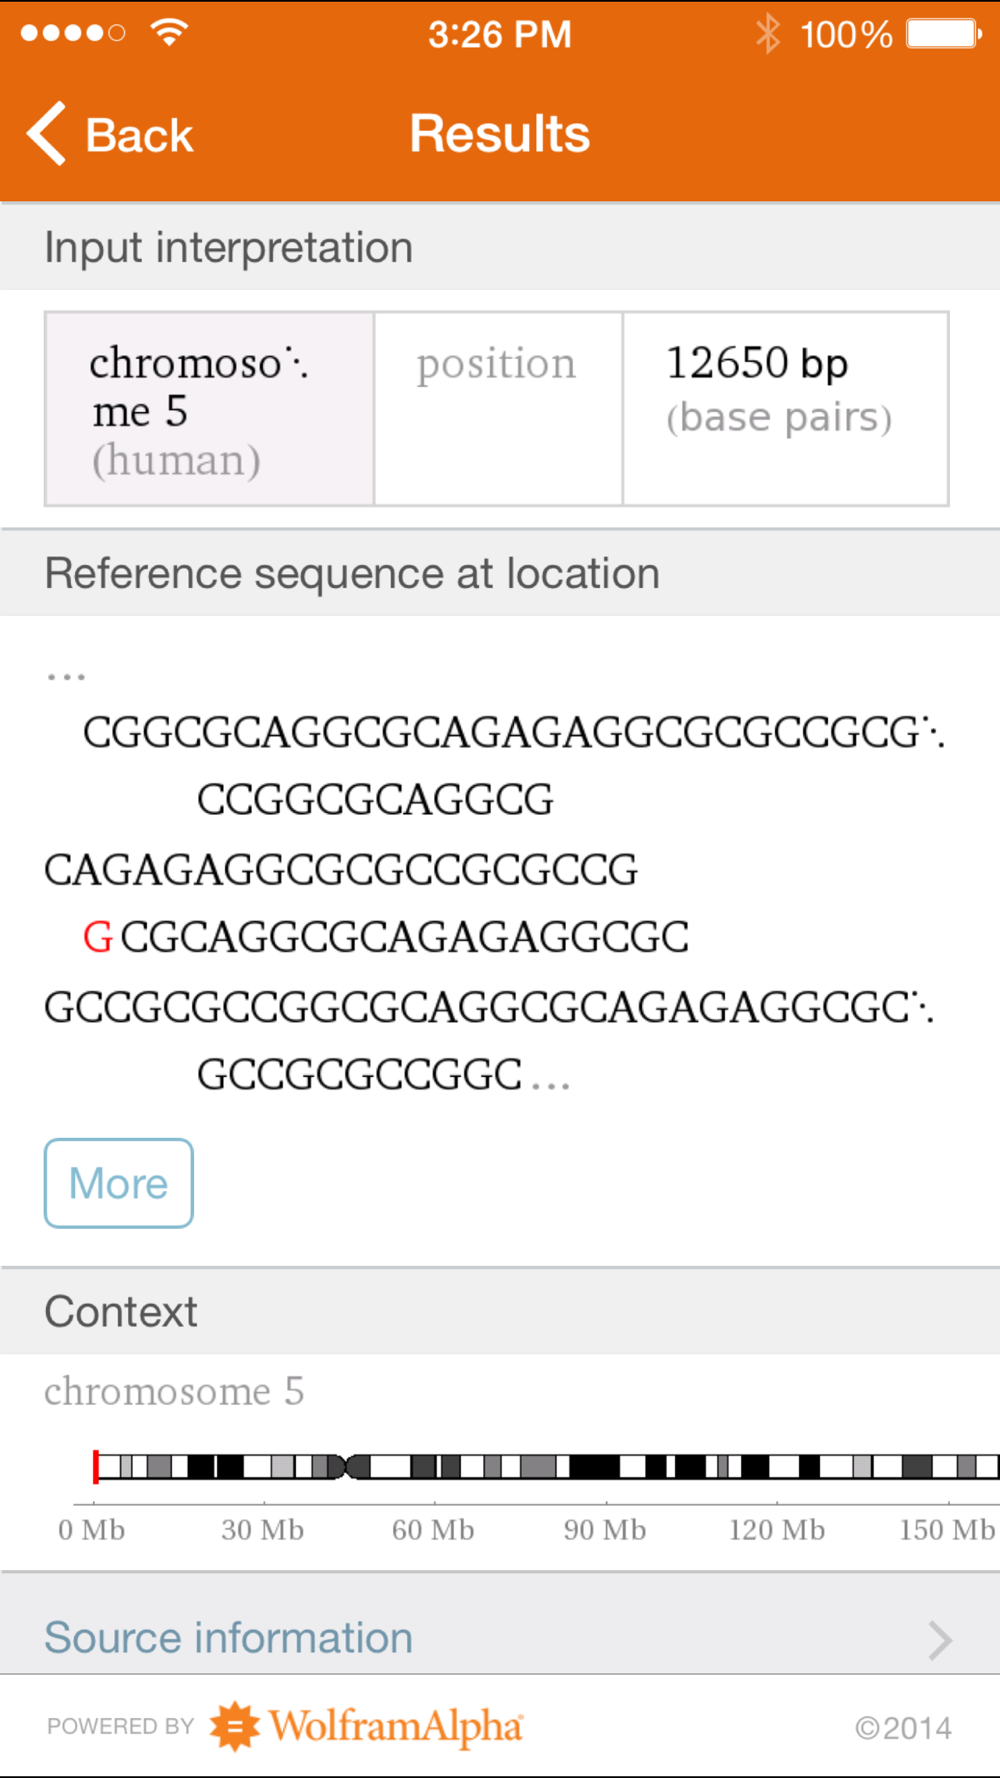Tap the red highlighted G base
This screenshot has width=1000, height=1778.
click(x=97, y=938)
